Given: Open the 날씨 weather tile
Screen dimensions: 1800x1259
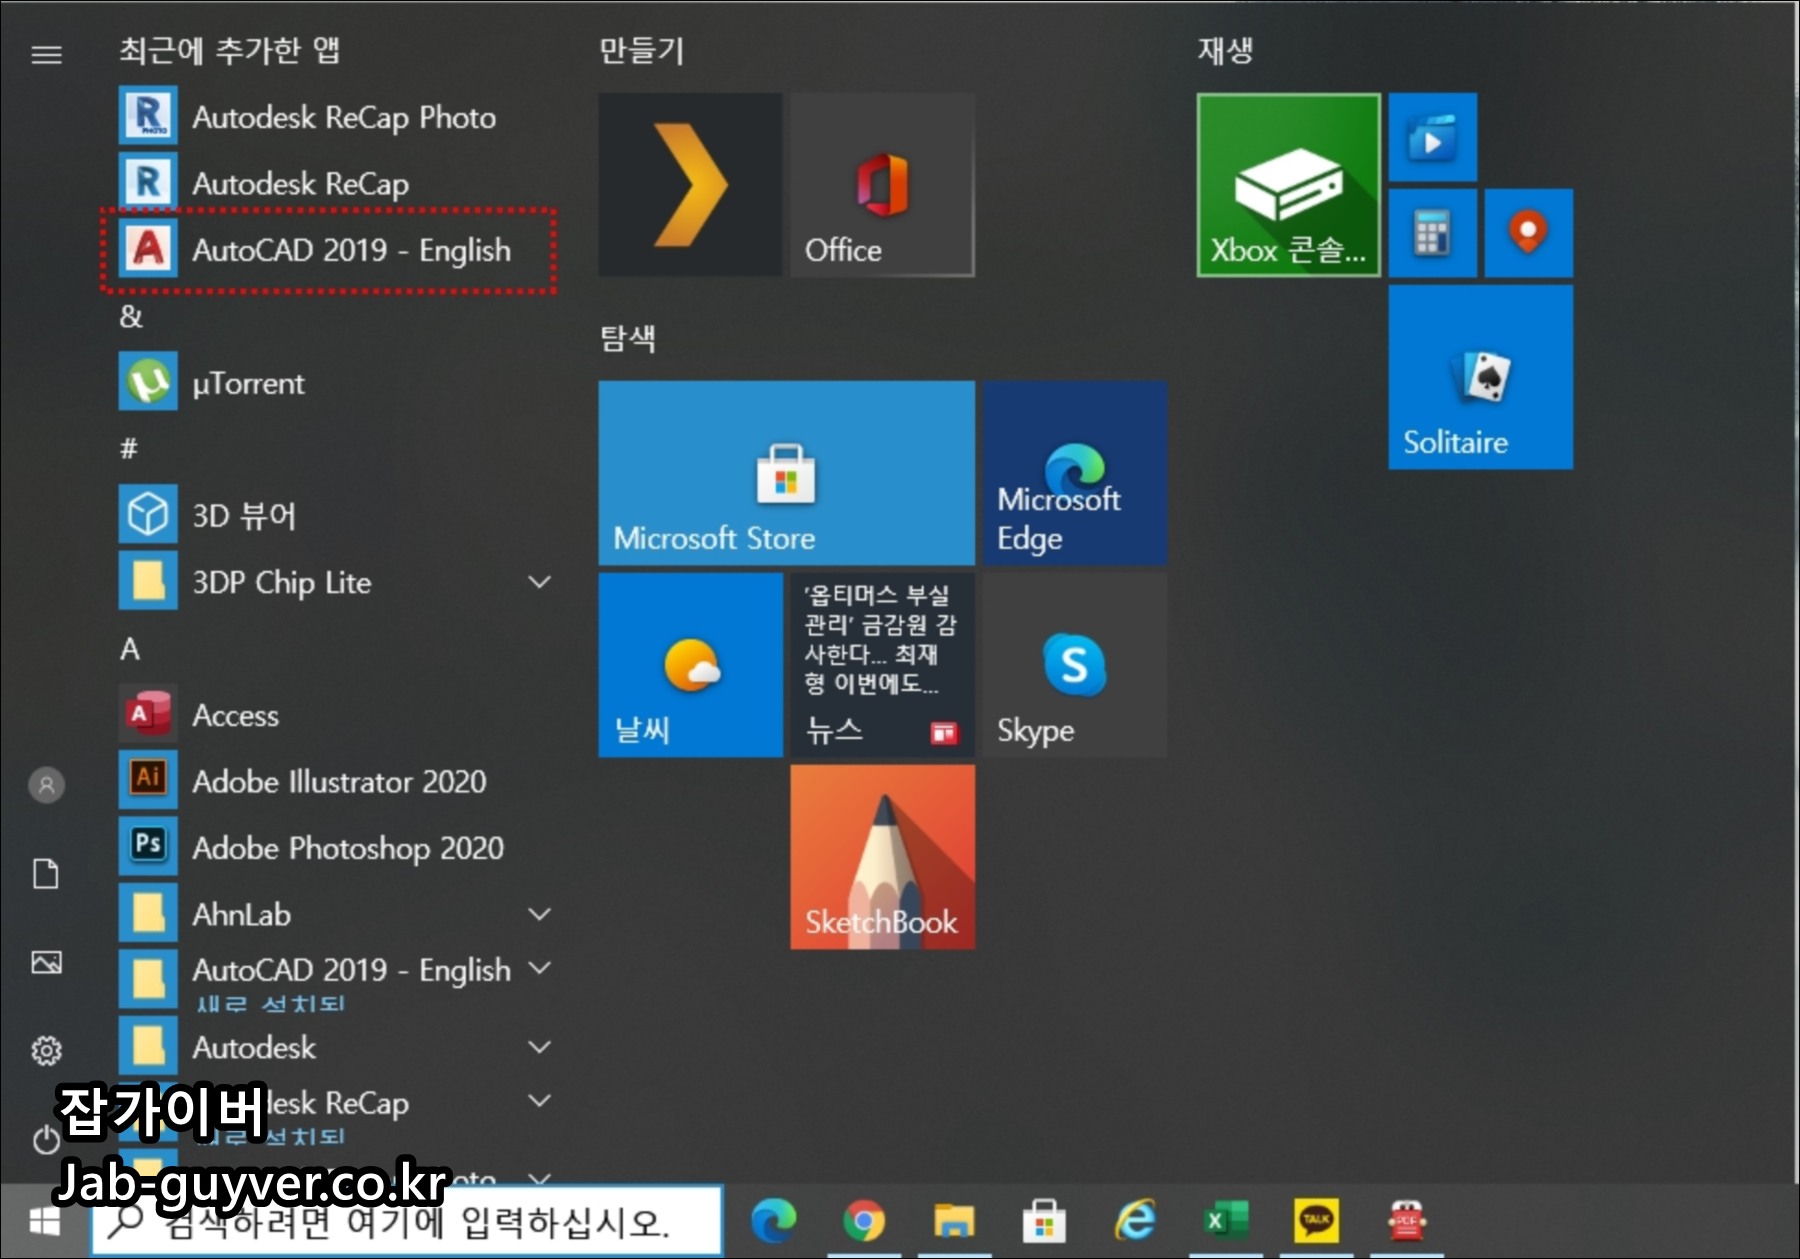Looking at the screenshot, I should 690,665.
